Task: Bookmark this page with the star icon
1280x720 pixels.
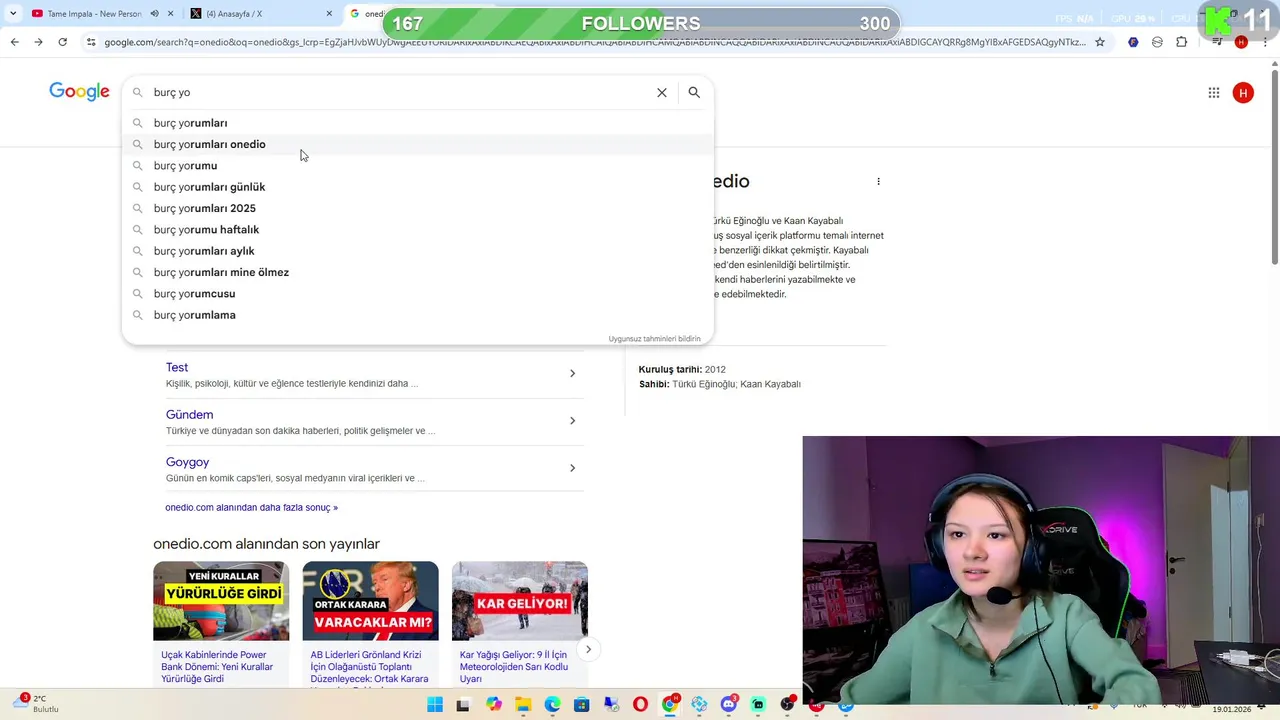Action: pos(1100,42)
